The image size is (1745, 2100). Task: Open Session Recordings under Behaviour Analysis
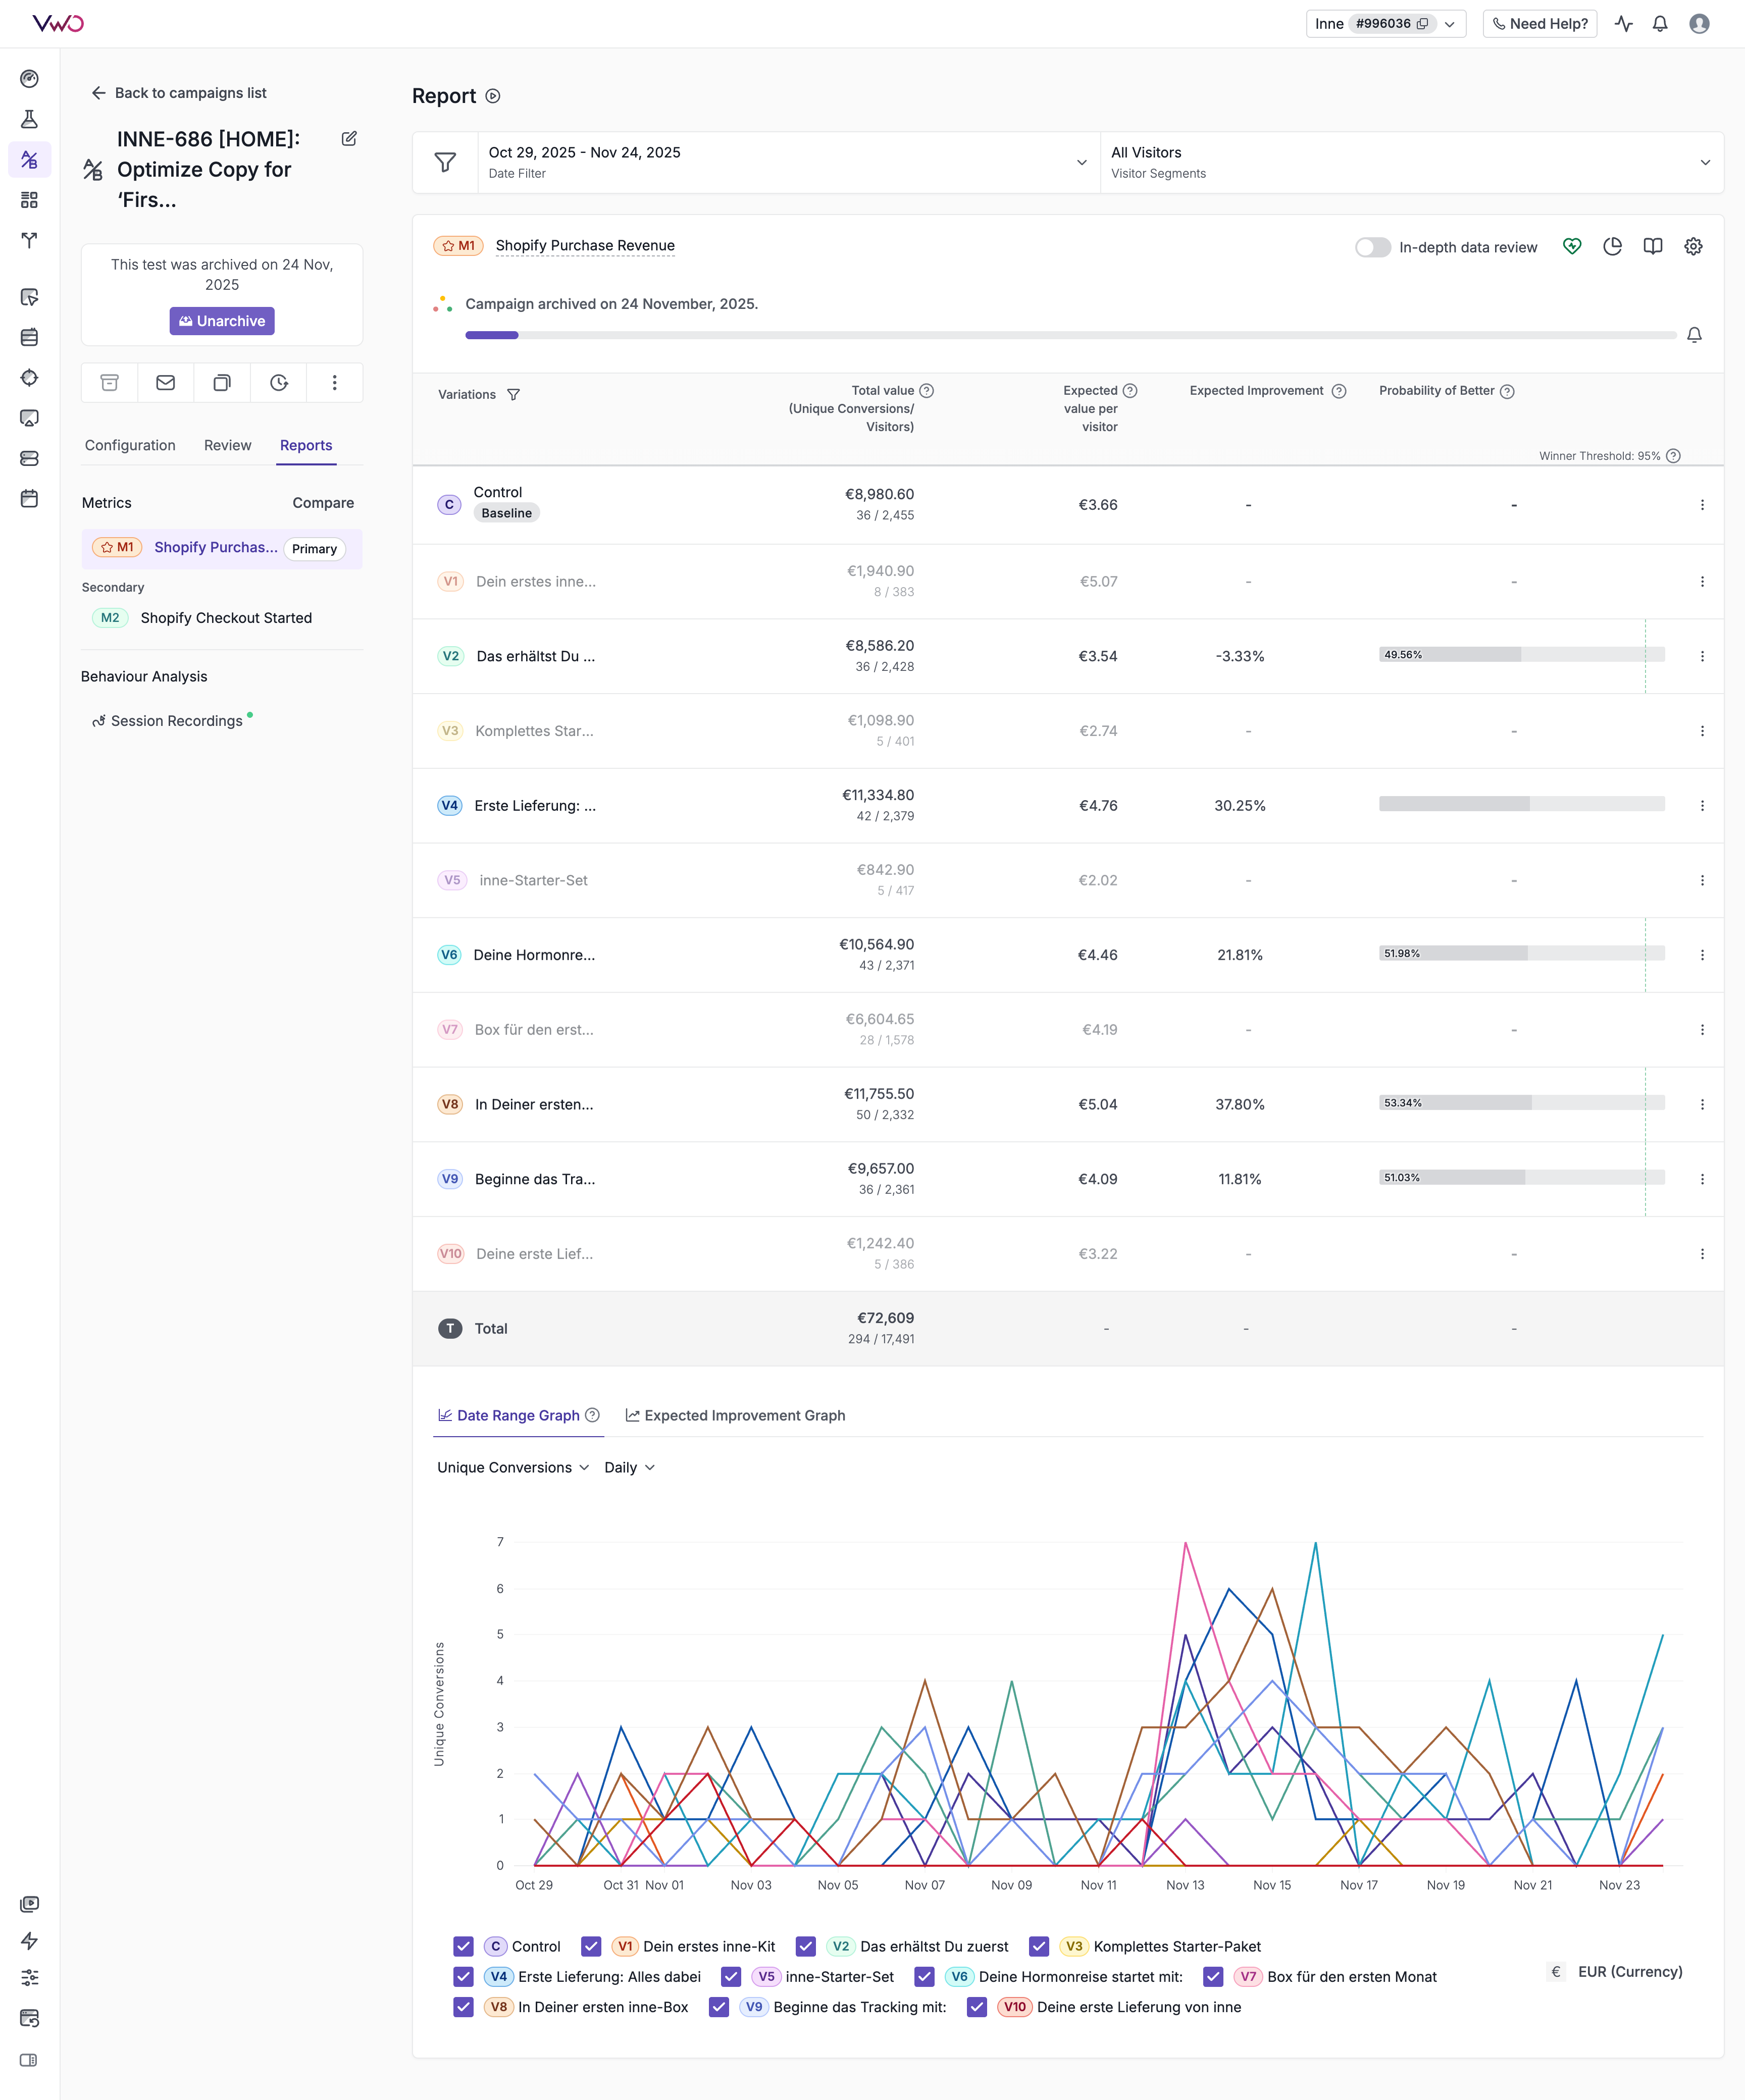[x=176, y=721]
